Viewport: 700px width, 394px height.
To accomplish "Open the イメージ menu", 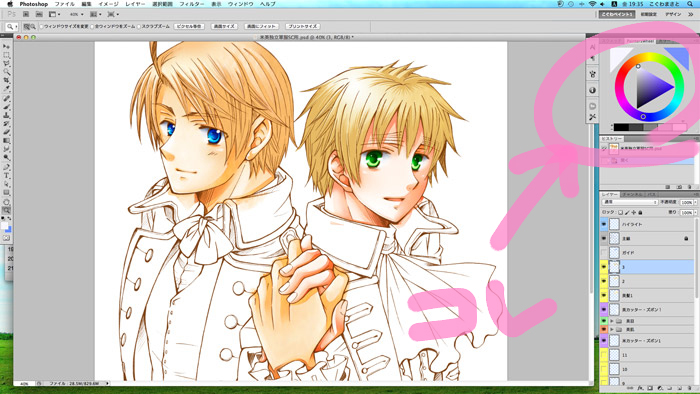I will coord(108,4).
